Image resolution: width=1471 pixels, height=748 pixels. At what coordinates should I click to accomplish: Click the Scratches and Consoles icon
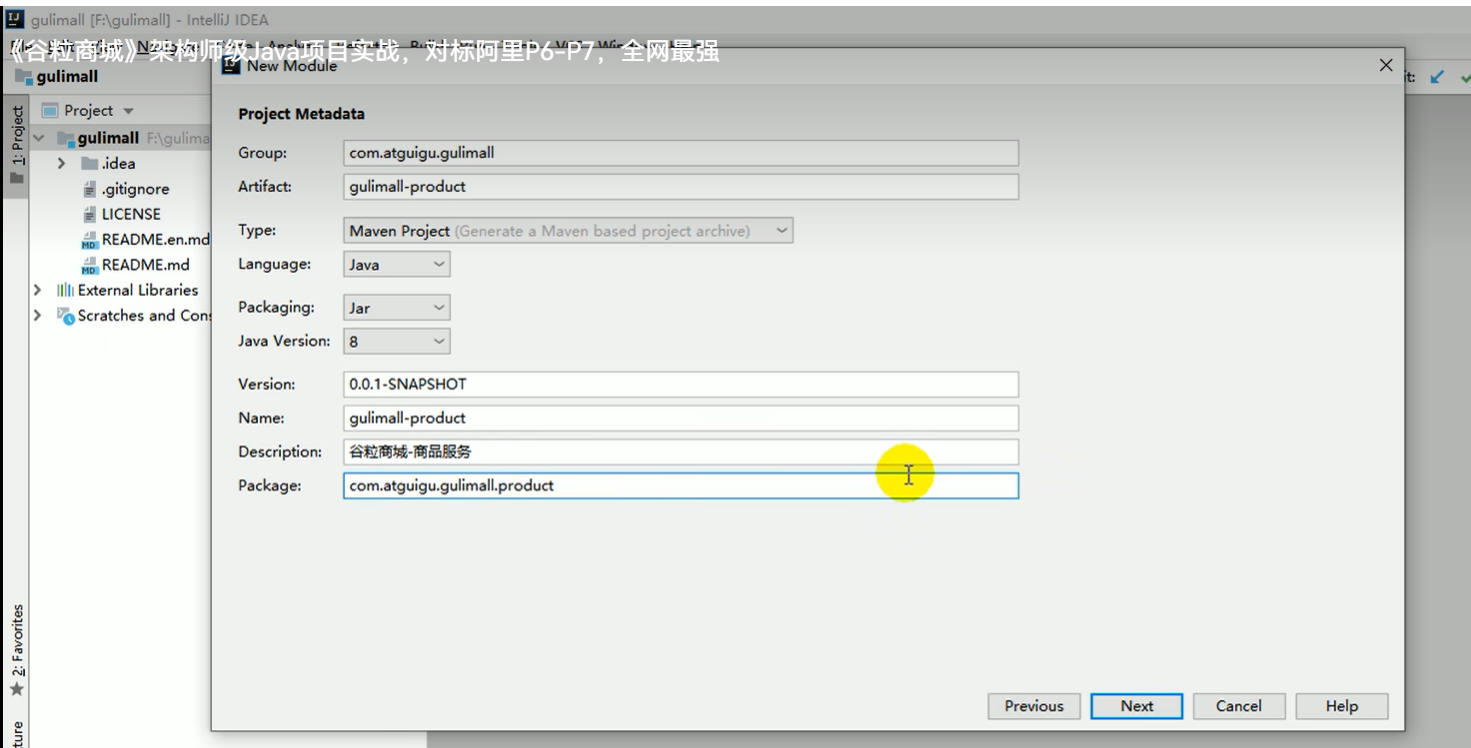[x=66, y=316]
